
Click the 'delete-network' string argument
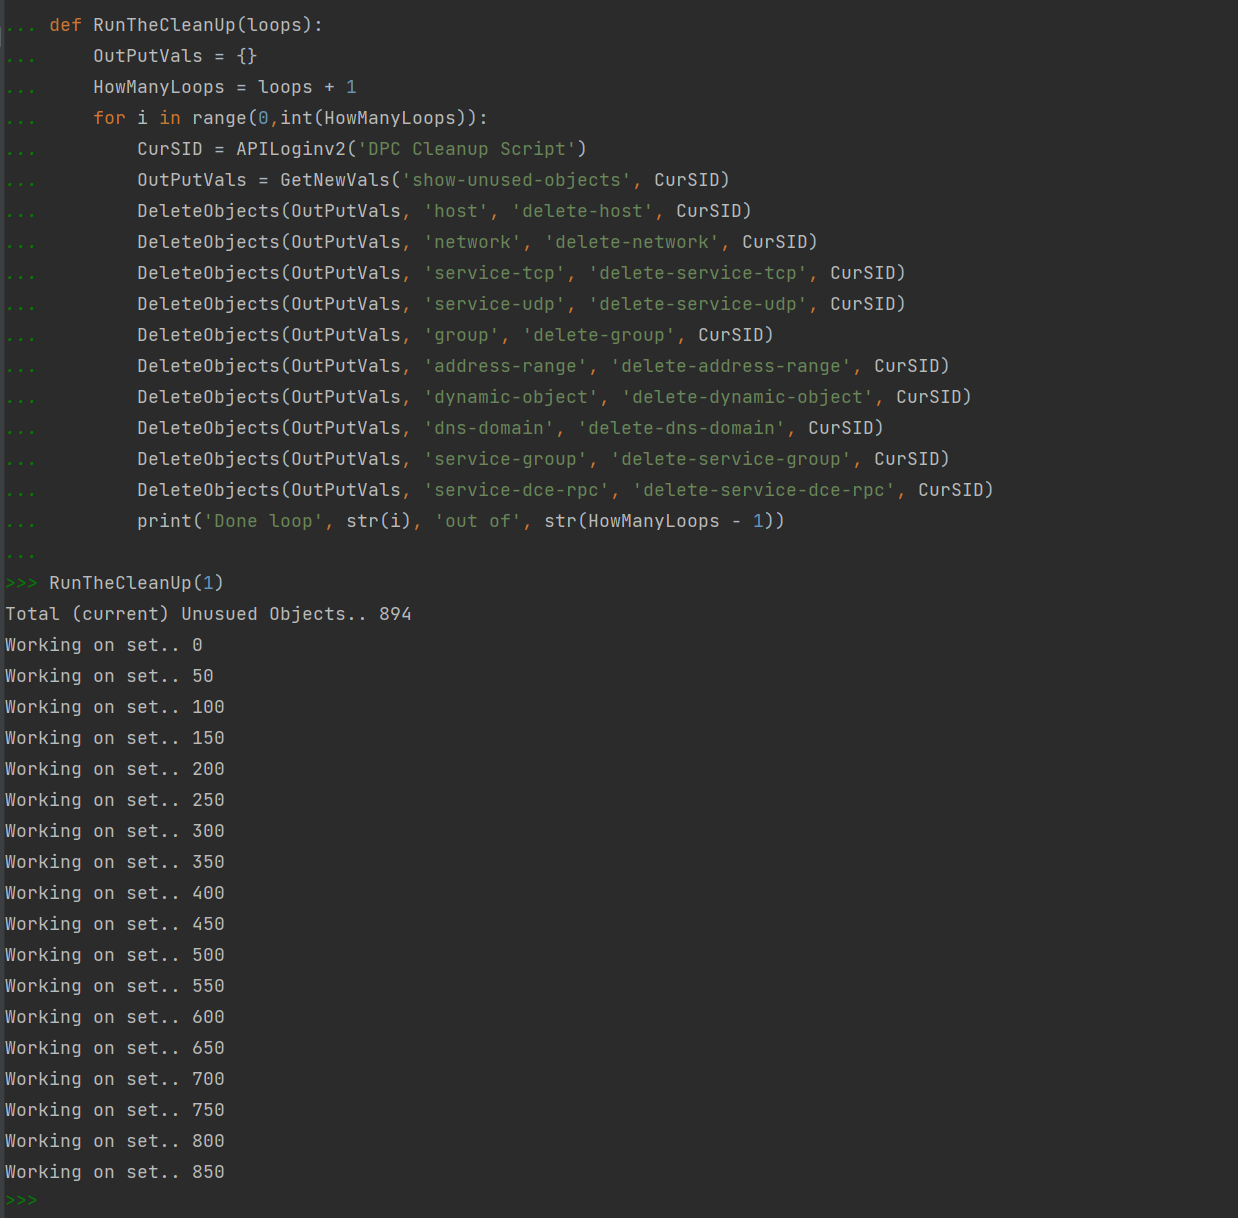(632, 242)
